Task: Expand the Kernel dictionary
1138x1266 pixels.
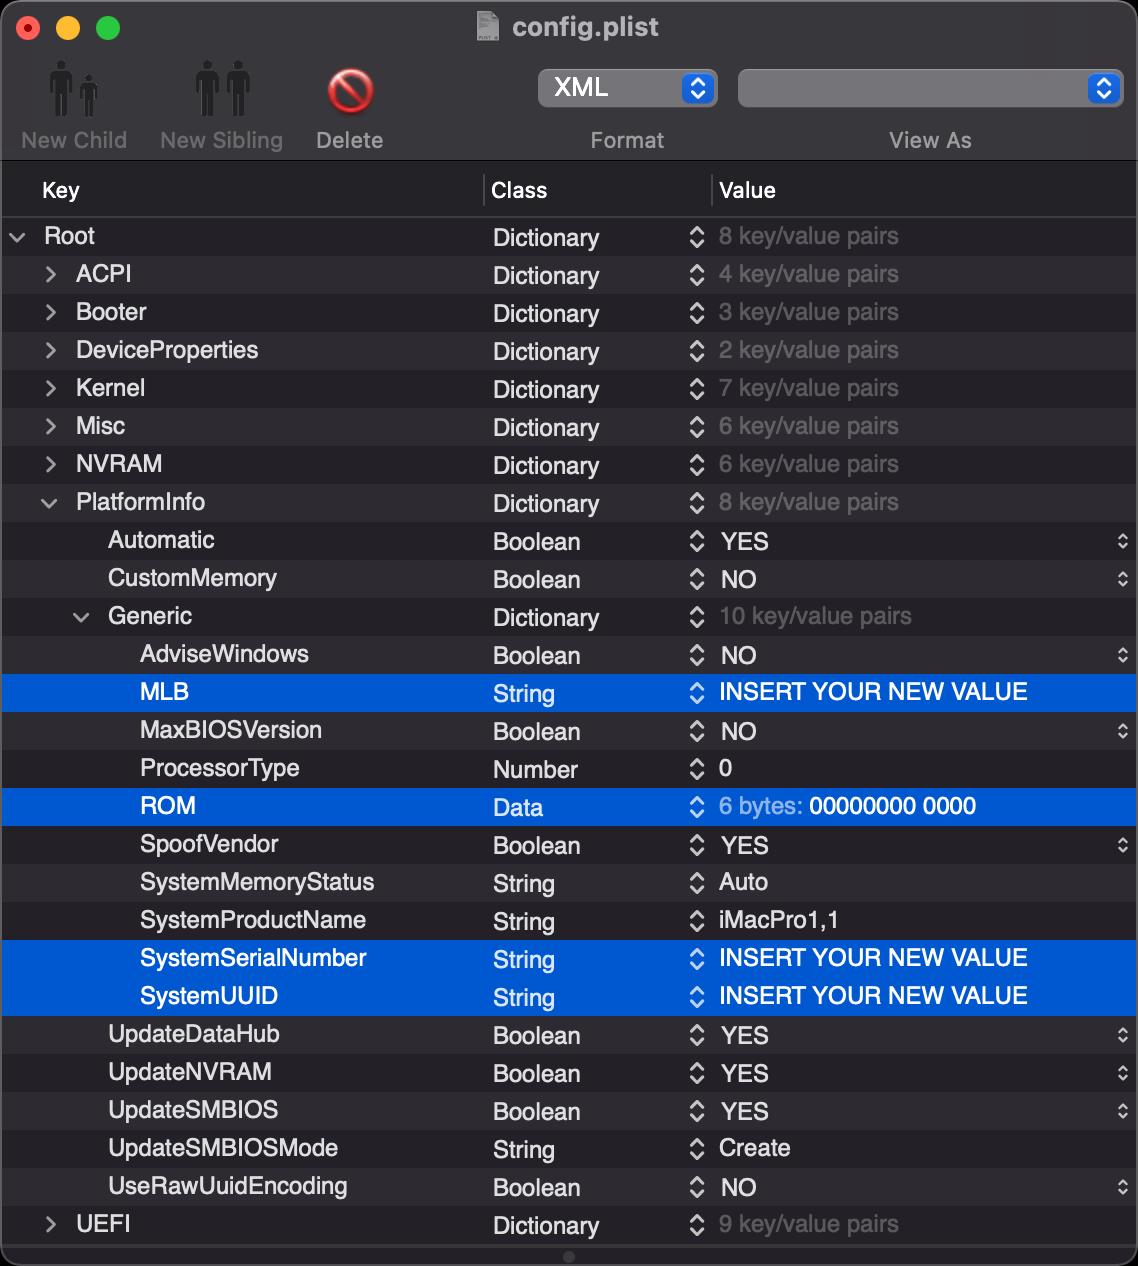Action: (x=50, y=388)
